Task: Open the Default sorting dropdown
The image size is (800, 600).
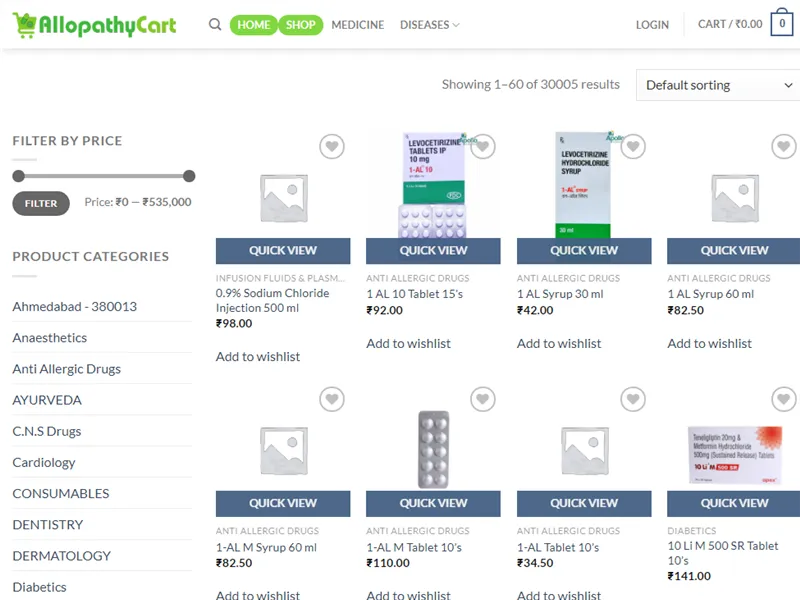Action: coord(718,85)
